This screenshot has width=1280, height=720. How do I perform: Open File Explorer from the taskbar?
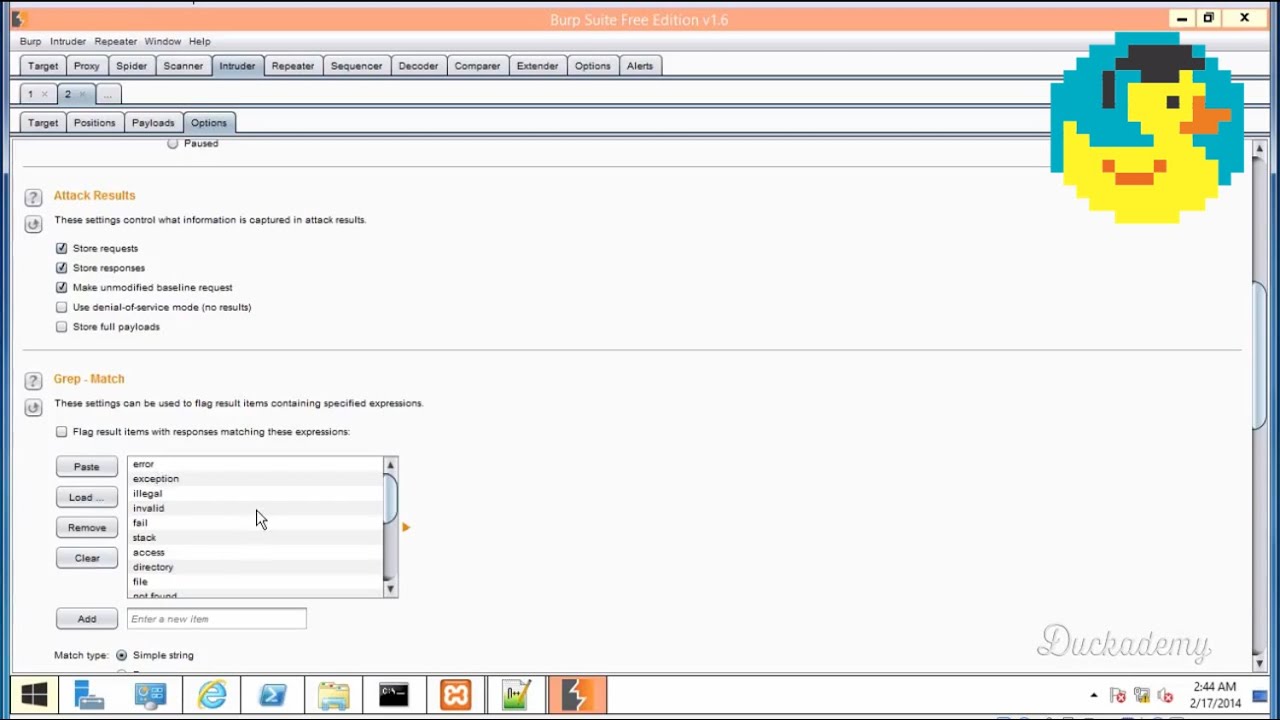point(334,695)
